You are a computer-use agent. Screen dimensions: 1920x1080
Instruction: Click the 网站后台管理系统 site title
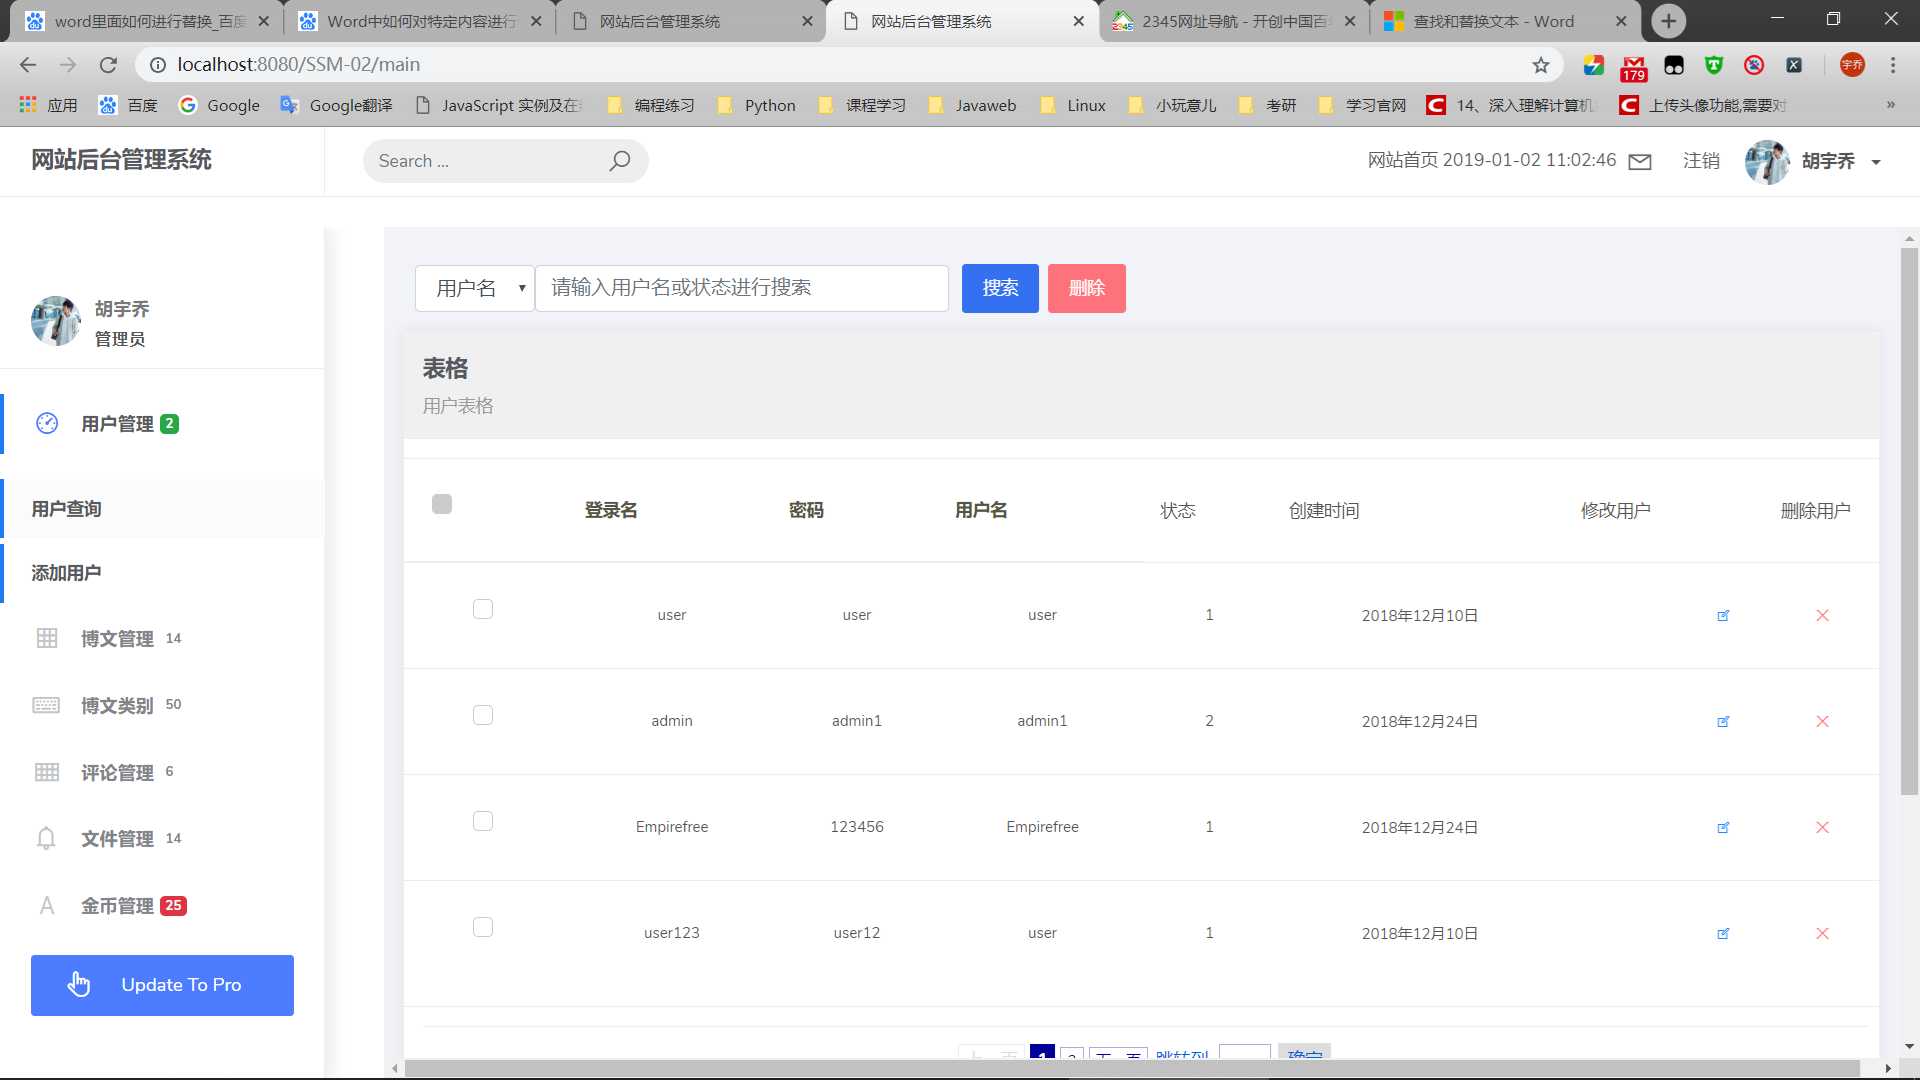(x=121, y=160)
